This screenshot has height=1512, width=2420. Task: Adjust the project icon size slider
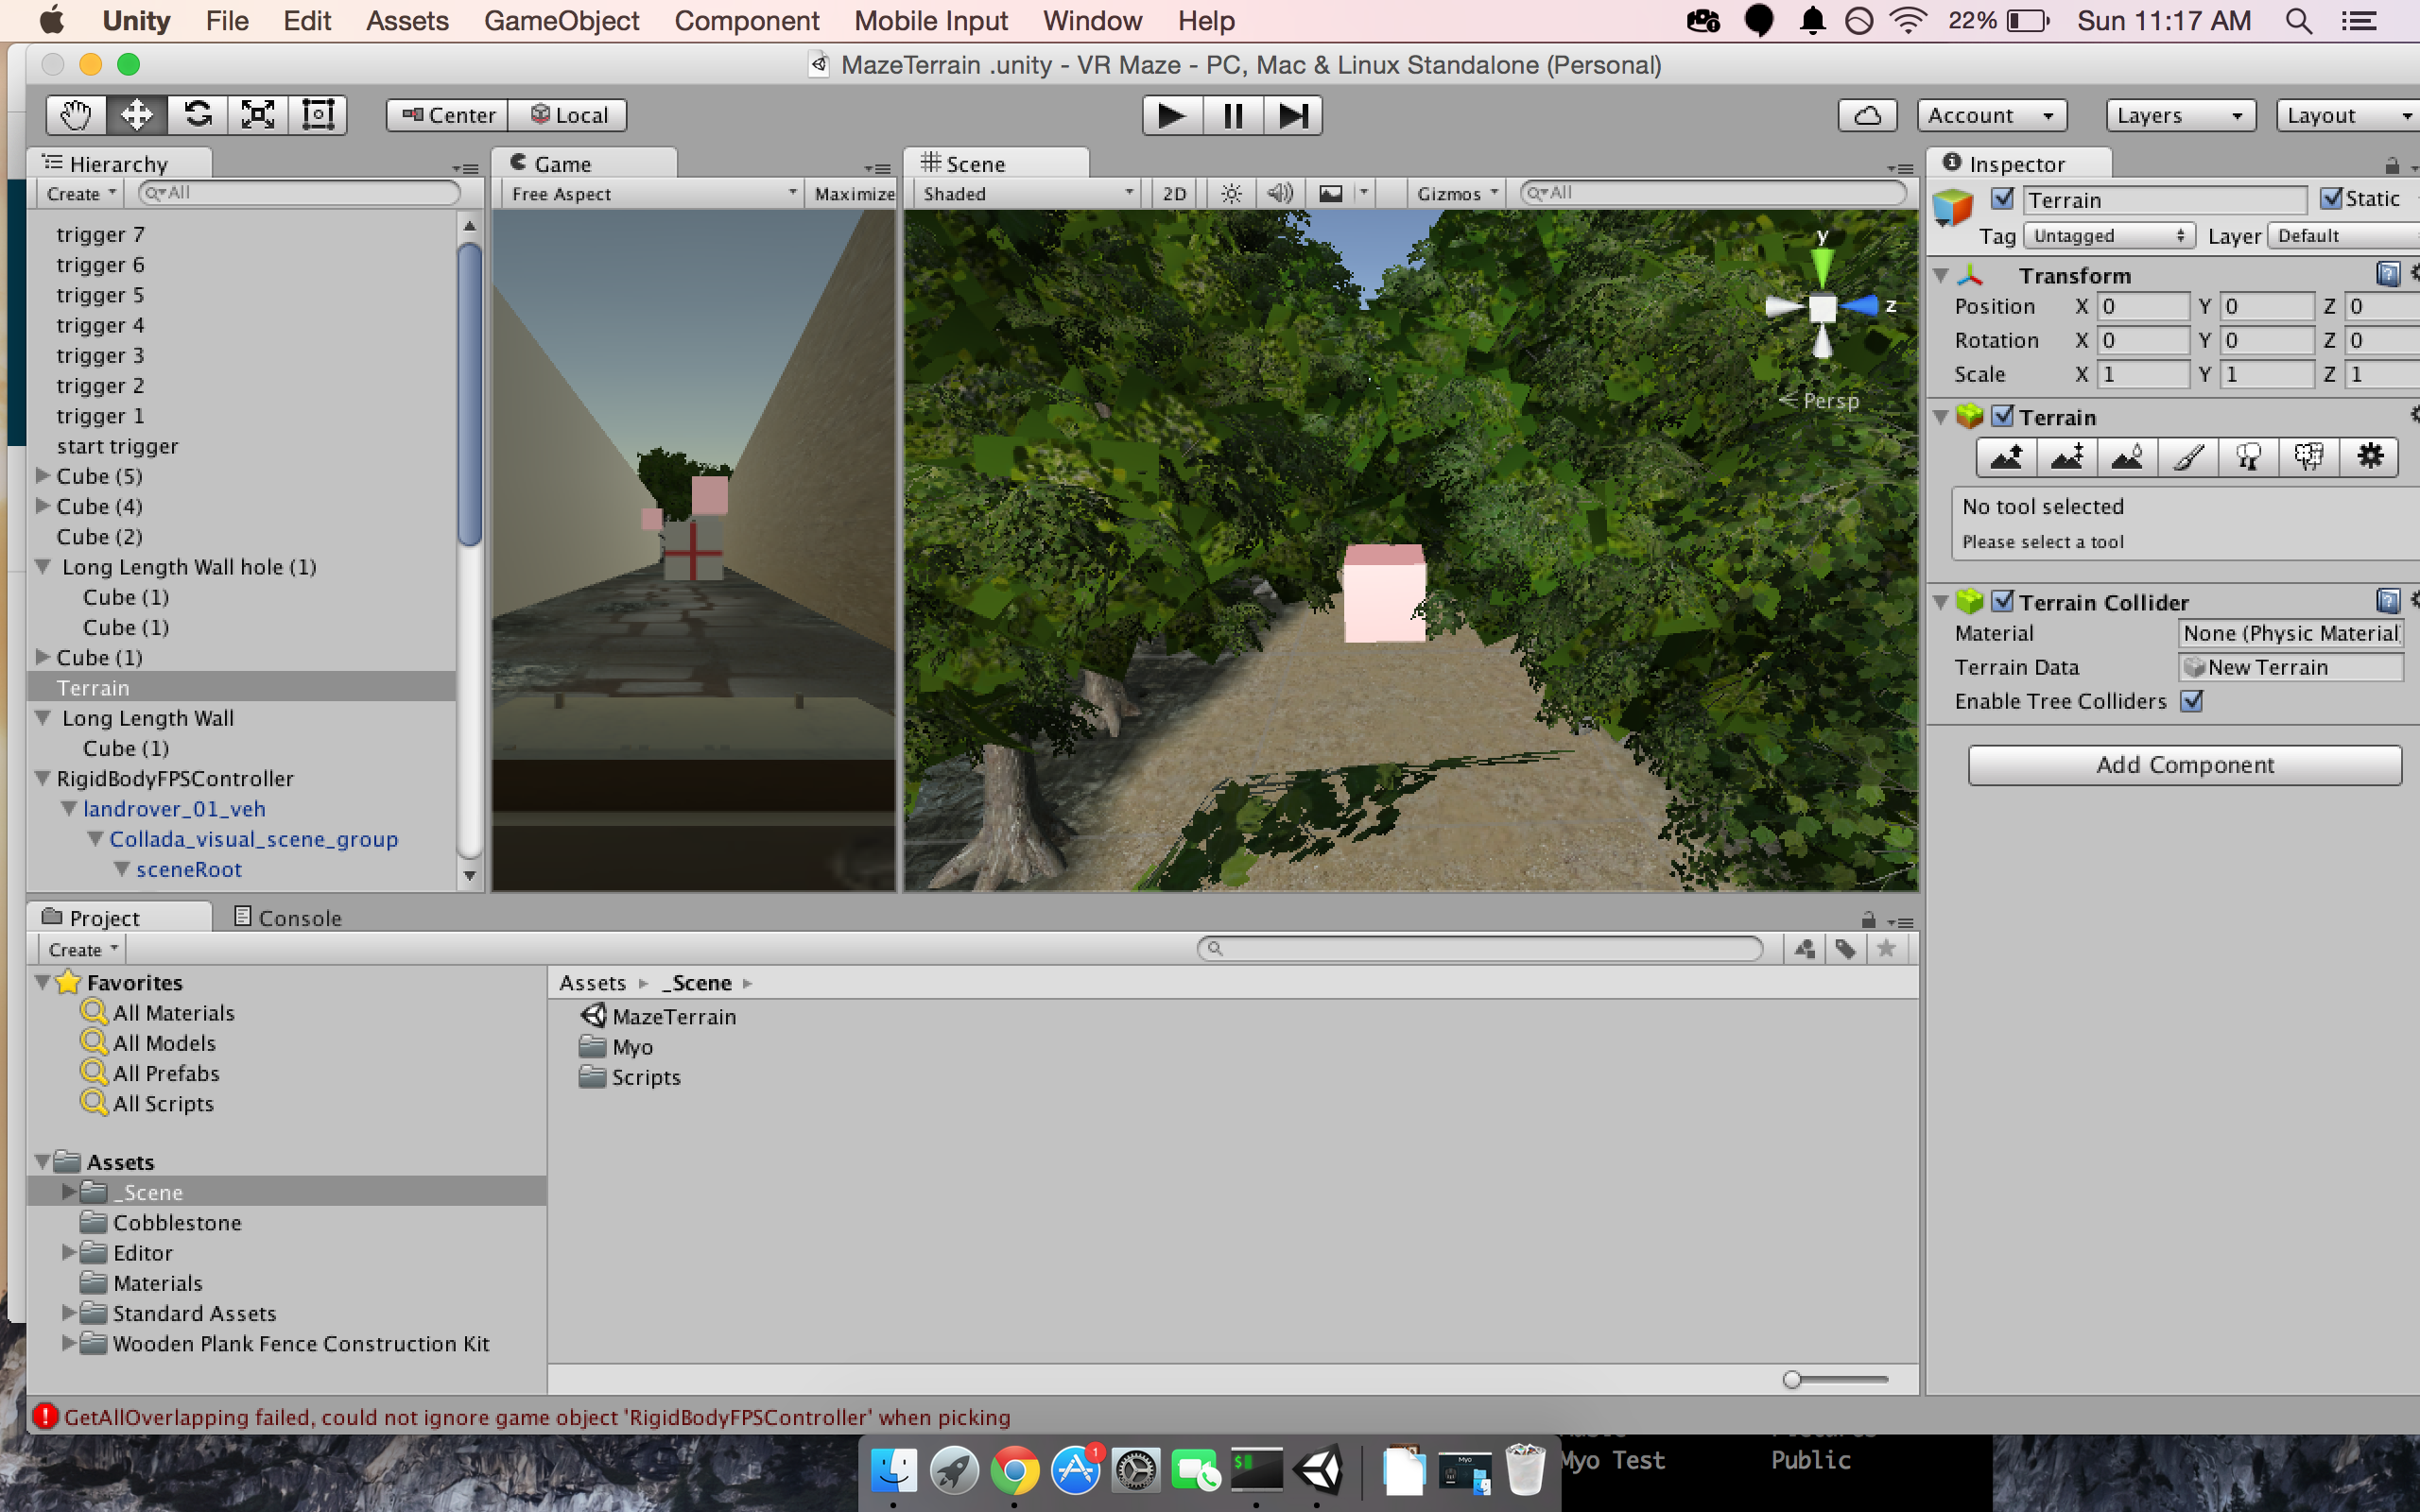1792,1380
